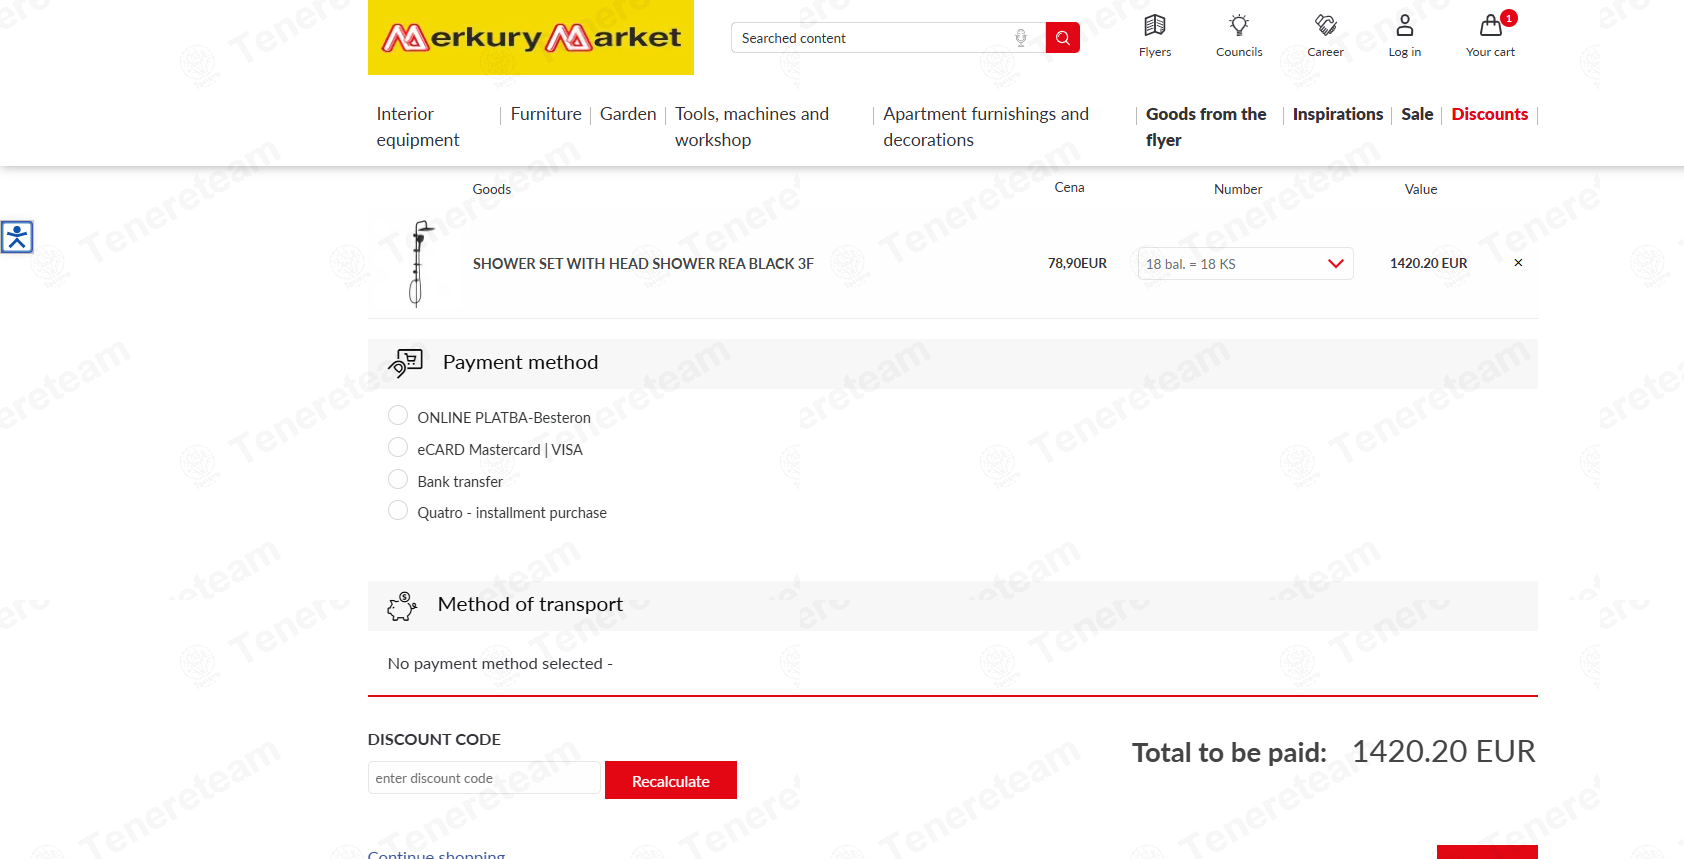1684x859 pixels.
Task: Open the Councils lightbulb icon
Action: [1239, 25]
